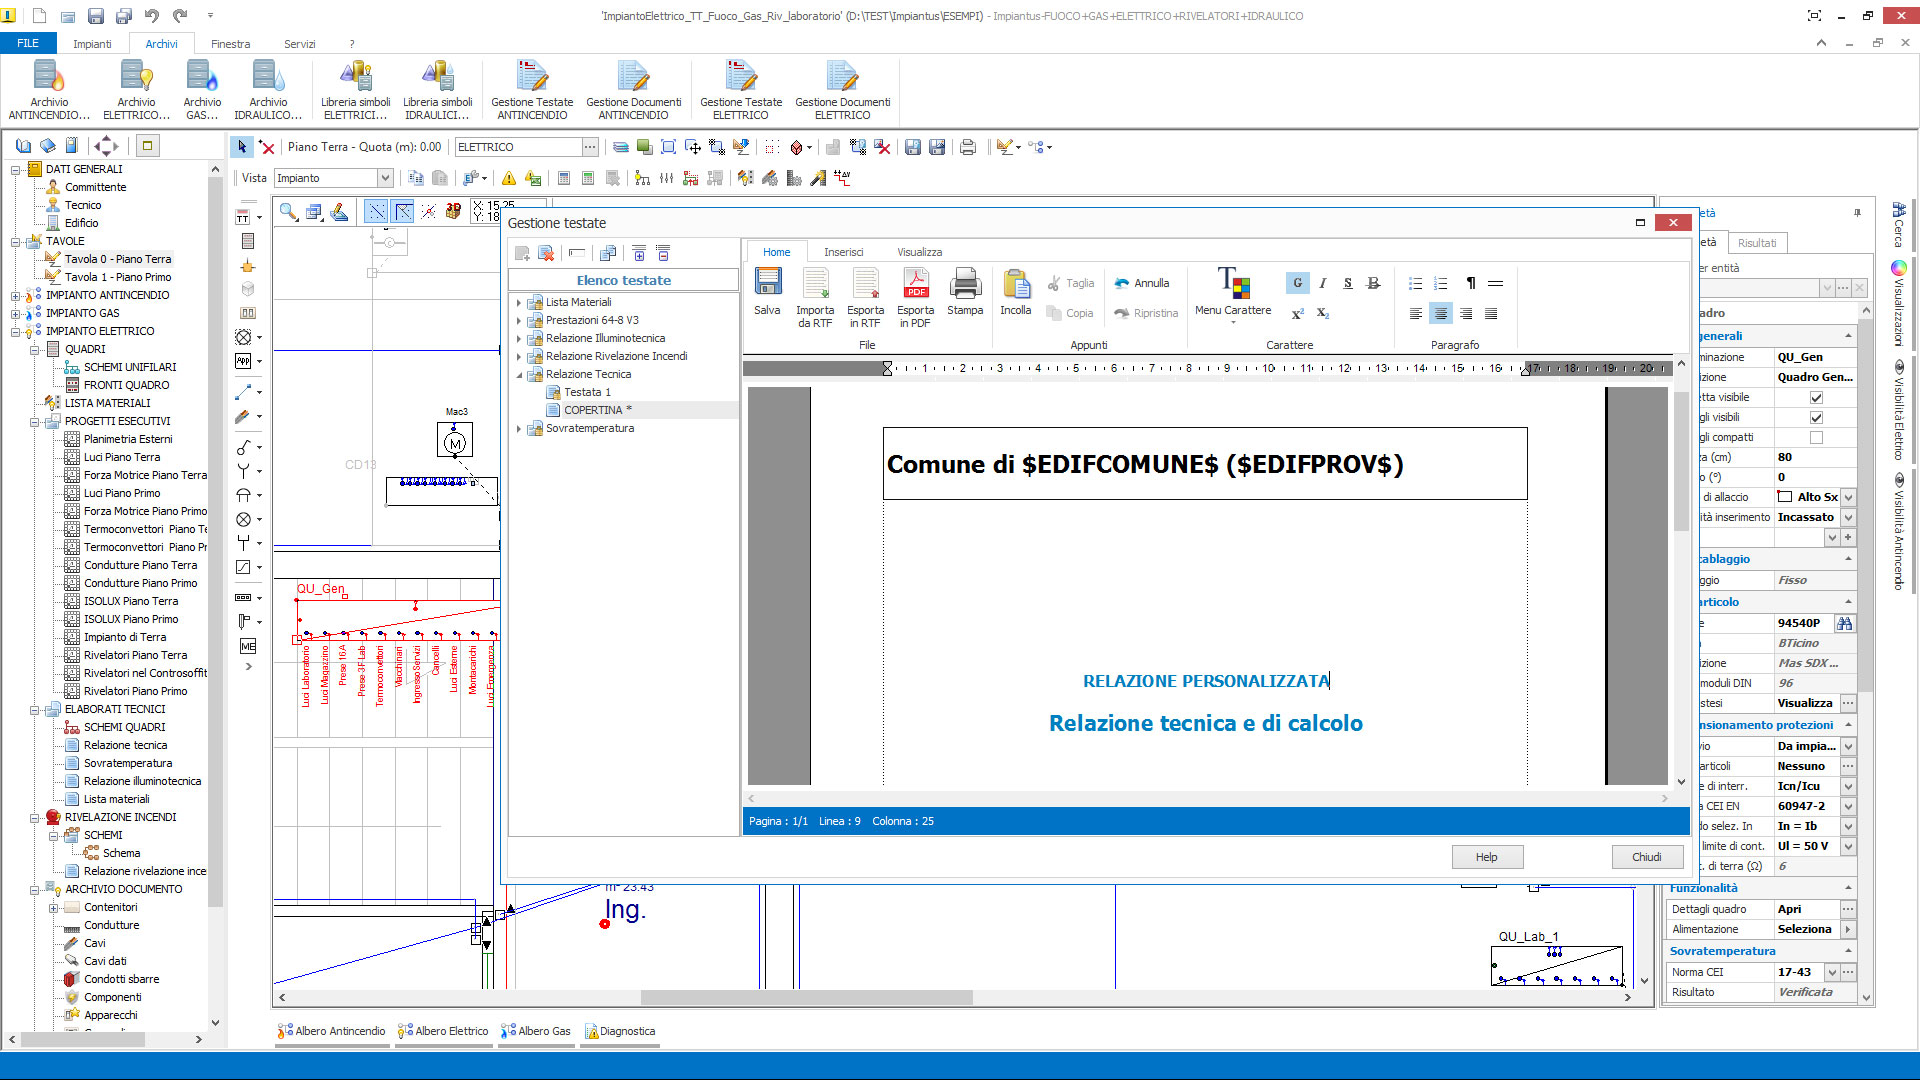The image size is (1920, 1080).
Task: Open the Impianti ribbon tab
Action: pyautogui.click(x=92, y=44)
